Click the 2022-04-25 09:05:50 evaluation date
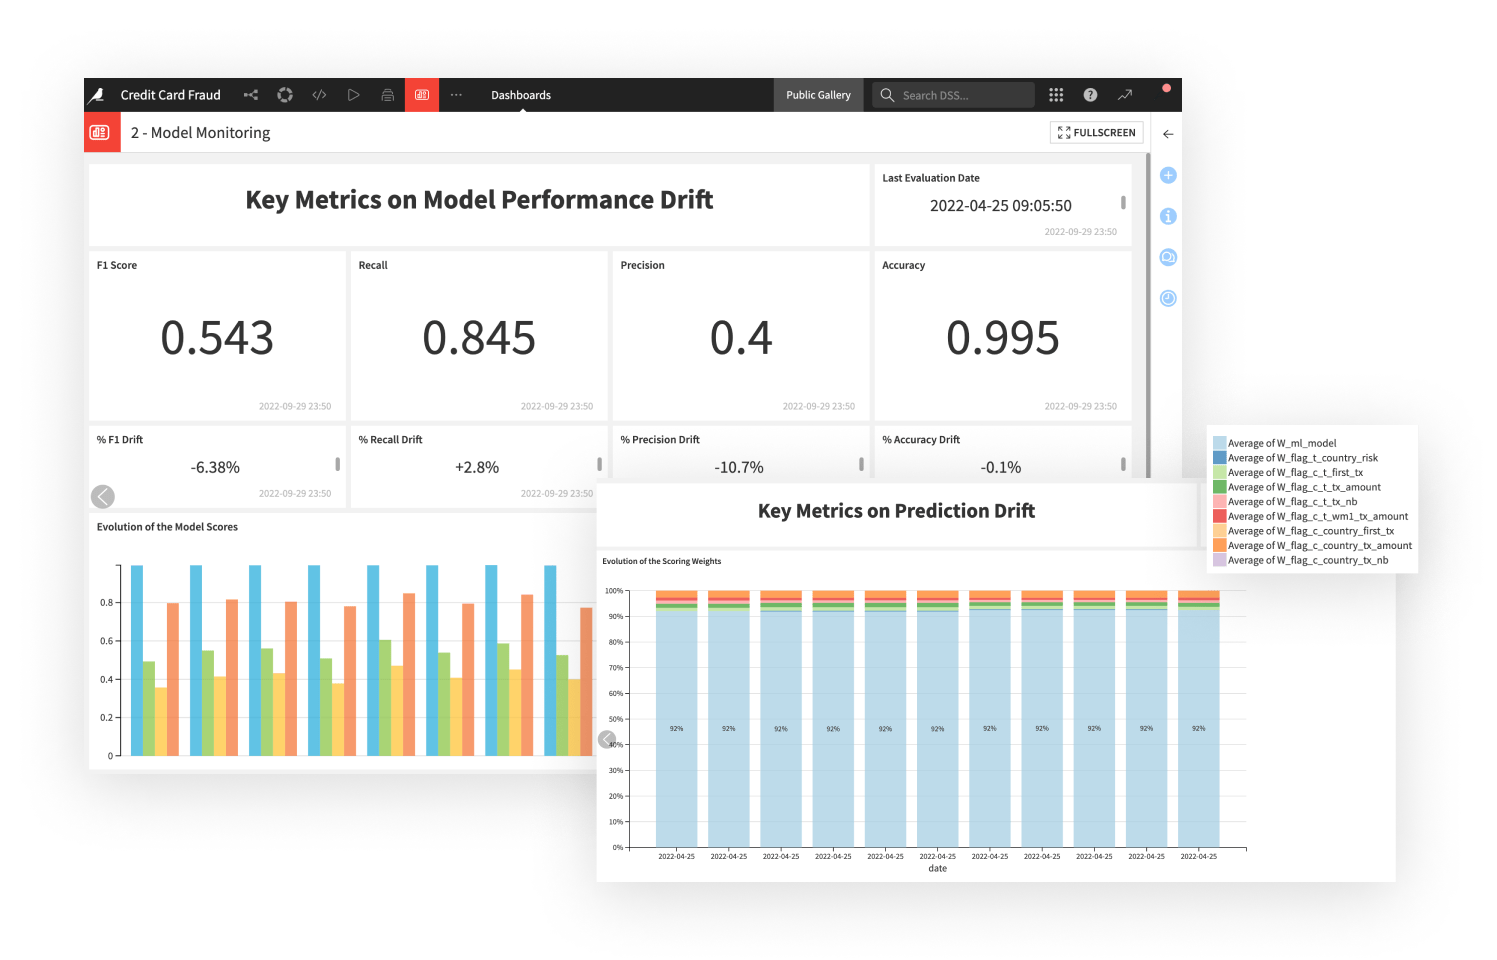 click(x=1001, y=206)
